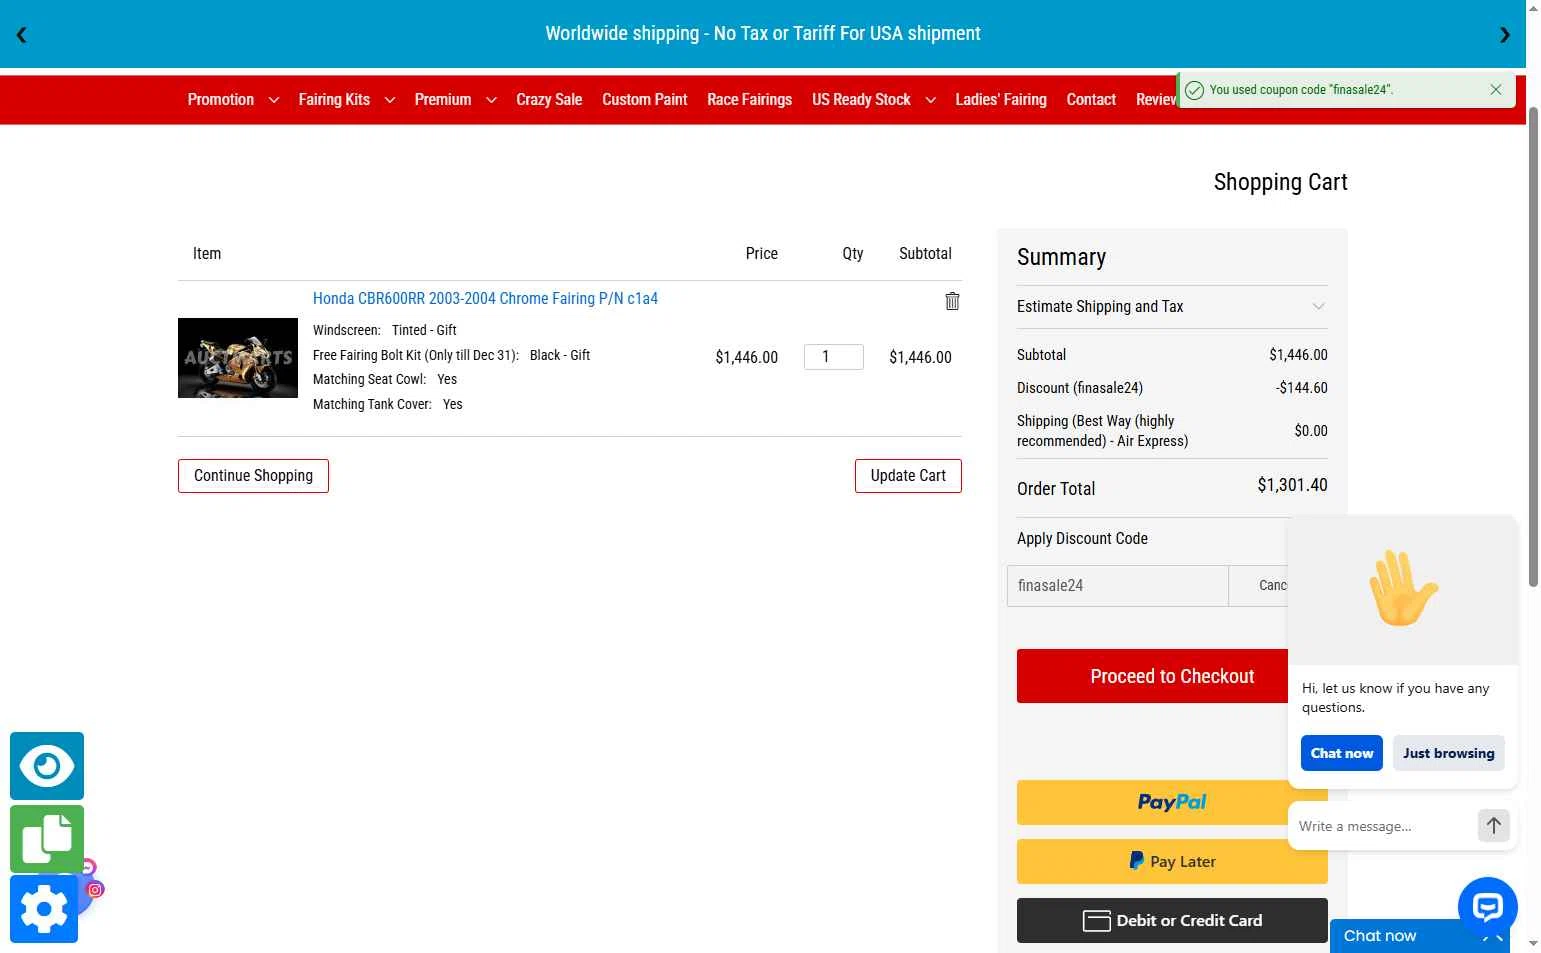Image resolution: width=1541 pixels, height=953 pixels.
Task: Open the Contact page
Action: point(1091,100)
